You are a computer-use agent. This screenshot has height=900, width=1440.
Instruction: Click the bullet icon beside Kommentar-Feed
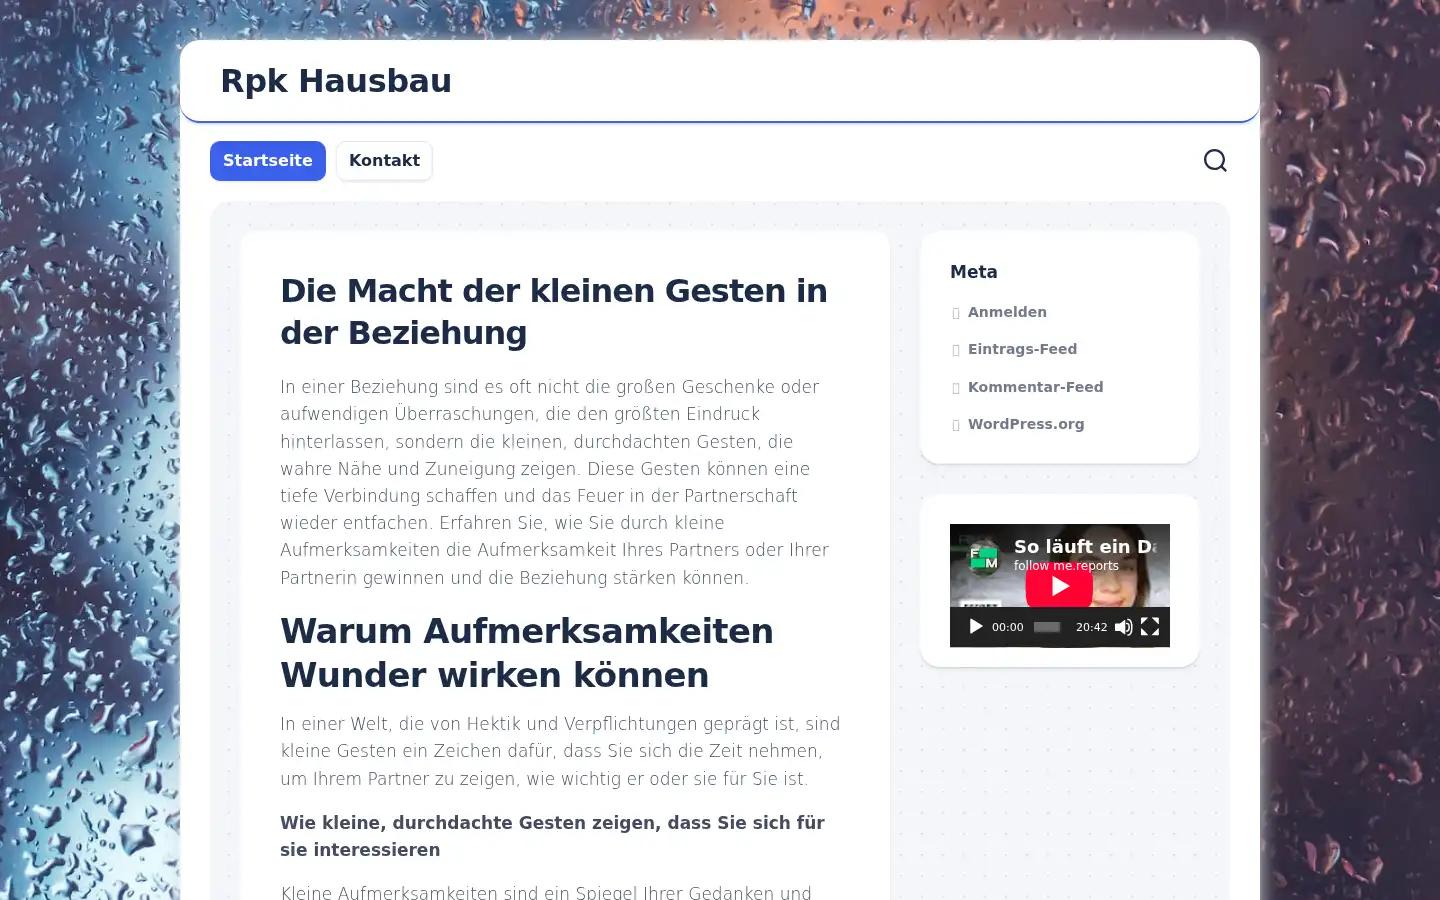pos(956,388)
